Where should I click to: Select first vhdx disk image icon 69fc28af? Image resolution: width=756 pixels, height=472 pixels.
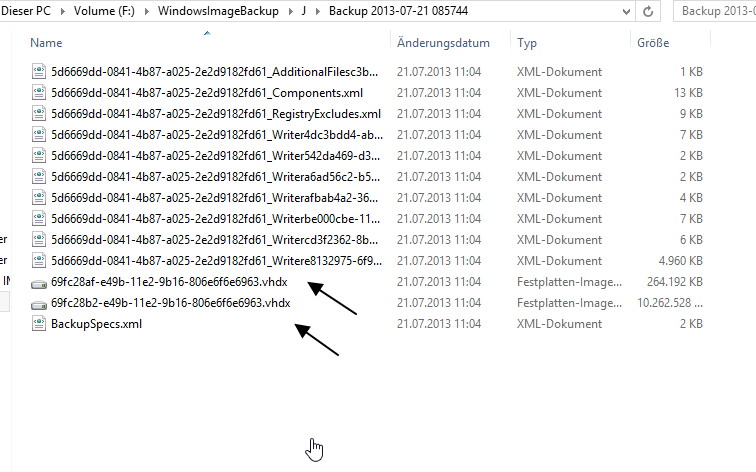tap(39, 283)
